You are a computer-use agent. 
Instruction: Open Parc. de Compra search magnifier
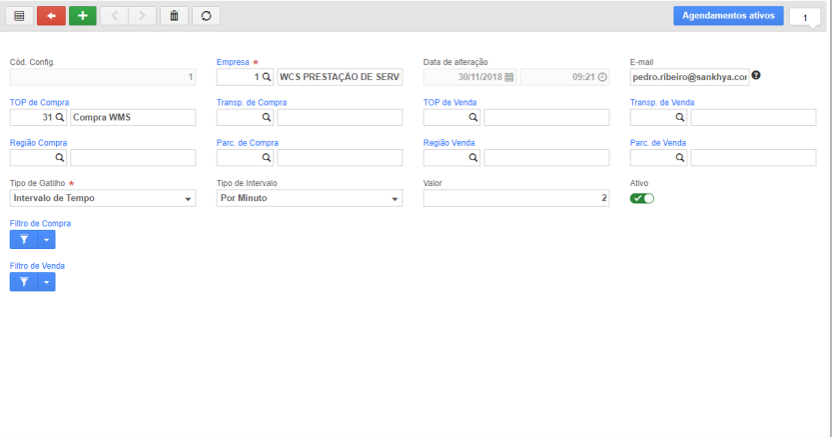[266, 158]
